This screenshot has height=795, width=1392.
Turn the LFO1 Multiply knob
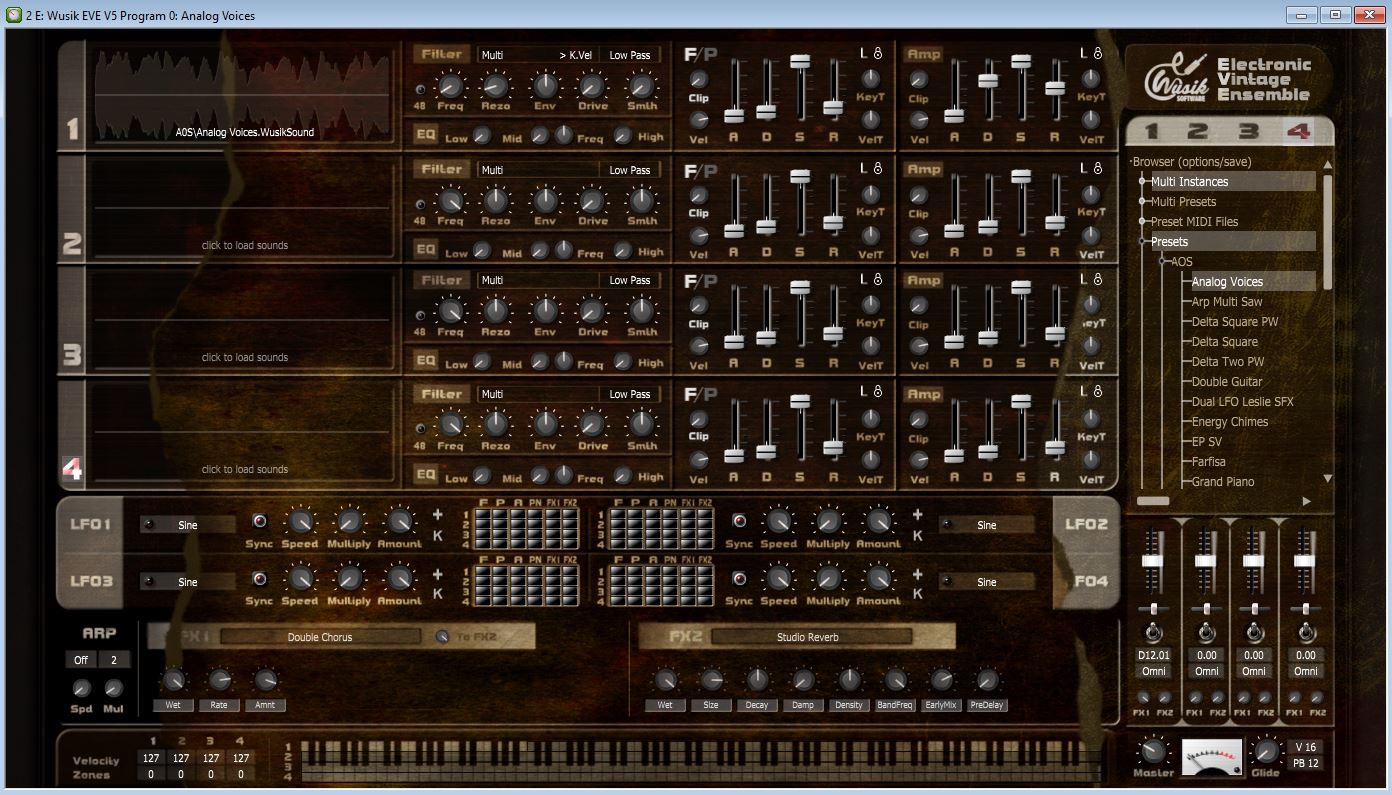[x=348, y=521]
